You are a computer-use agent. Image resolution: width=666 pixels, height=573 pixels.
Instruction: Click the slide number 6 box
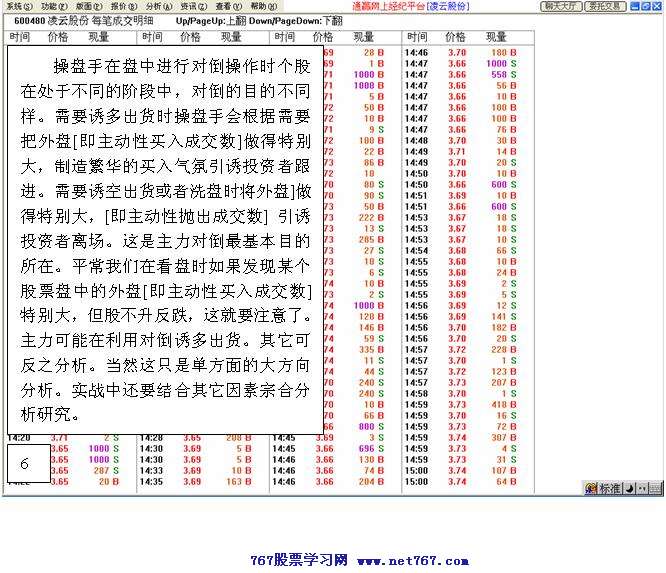click(25, 464)
